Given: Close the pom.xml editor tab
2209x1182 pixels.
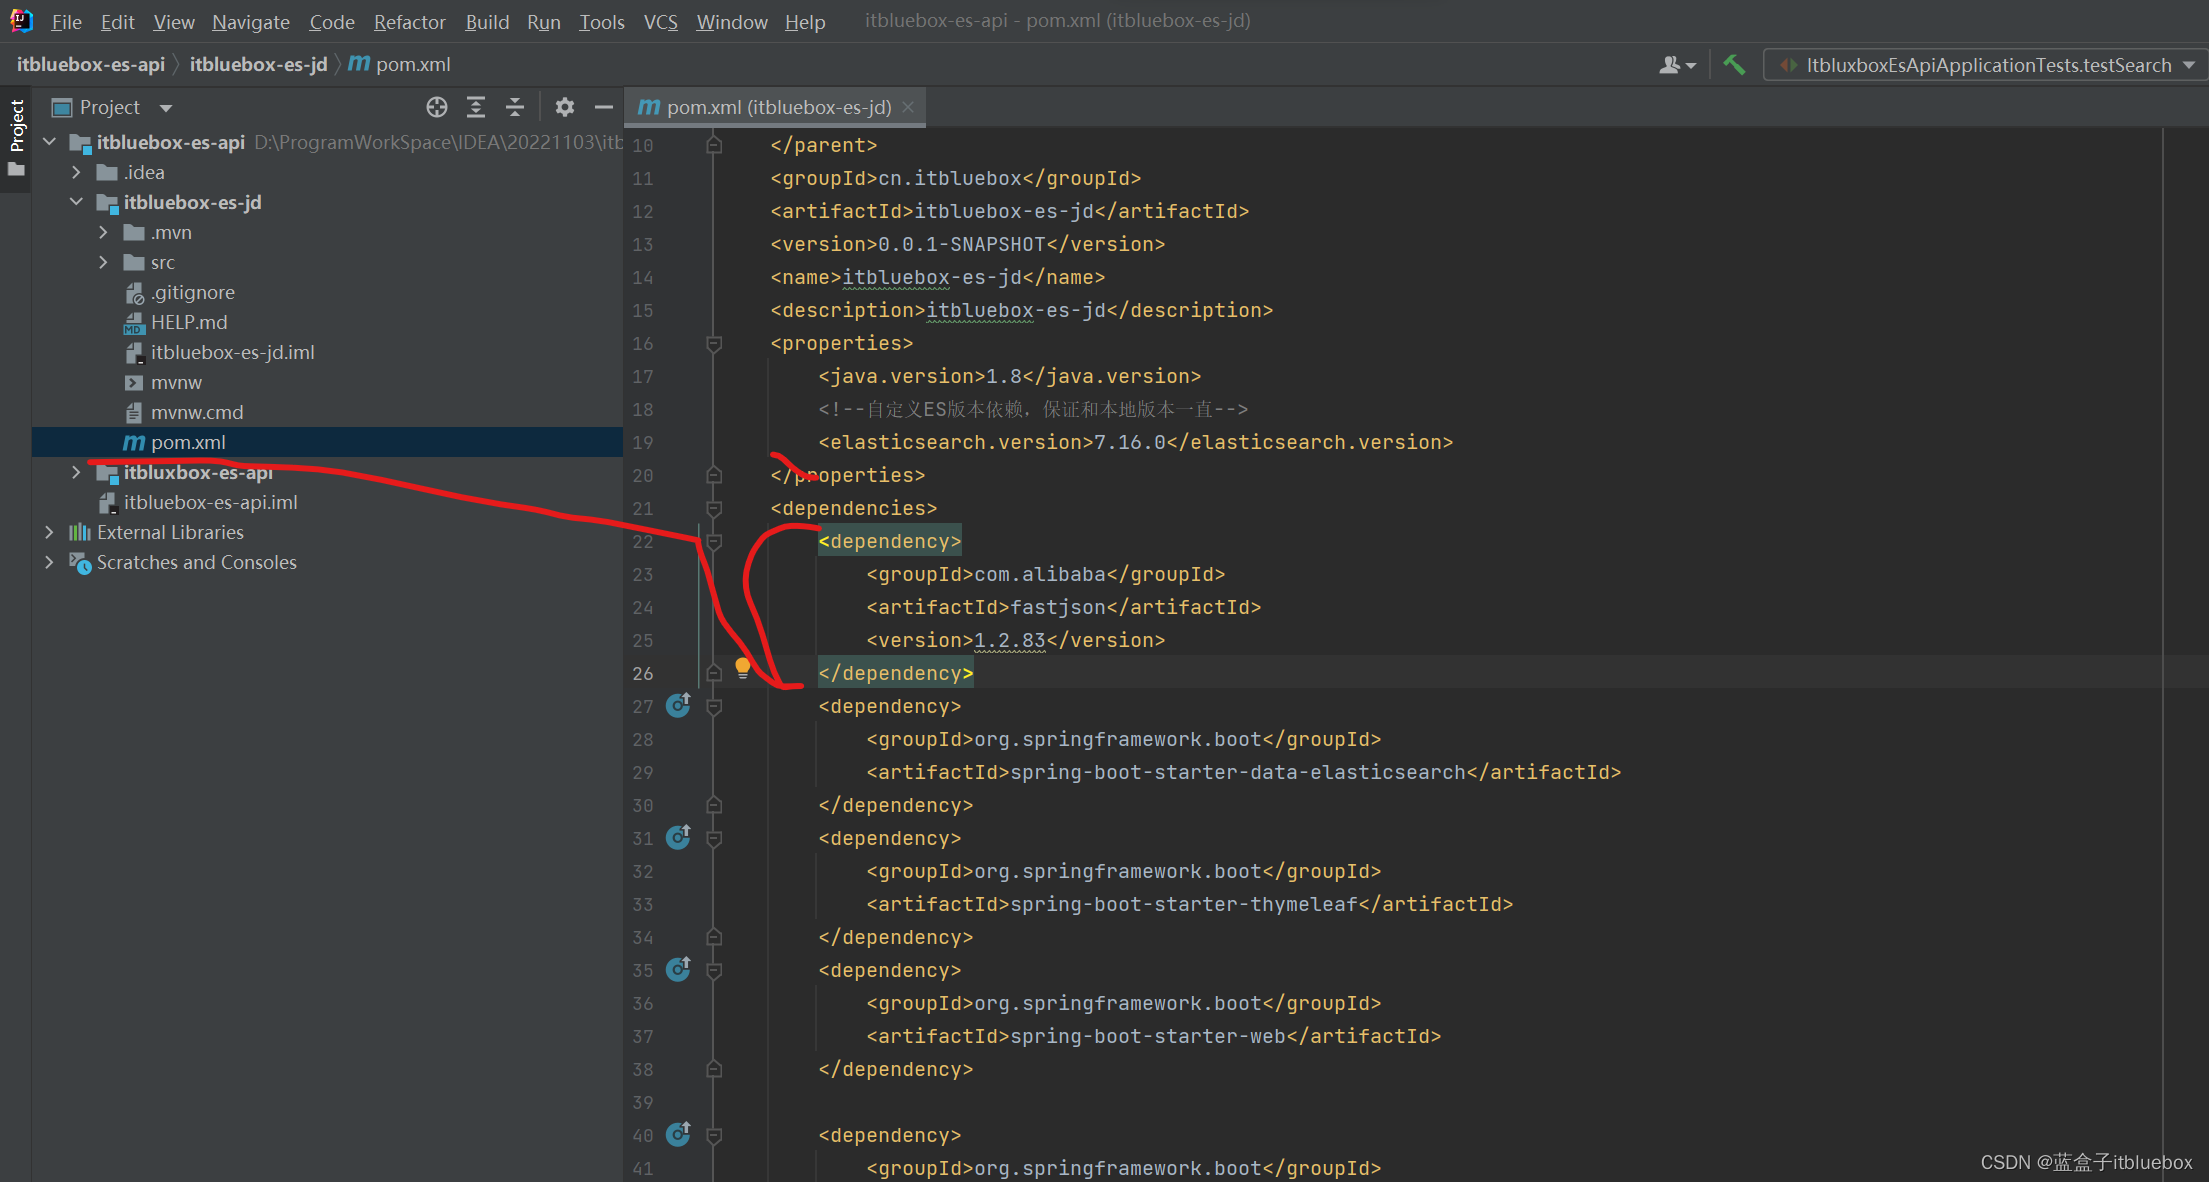Looking at the screenshot, I should point(908,107).
